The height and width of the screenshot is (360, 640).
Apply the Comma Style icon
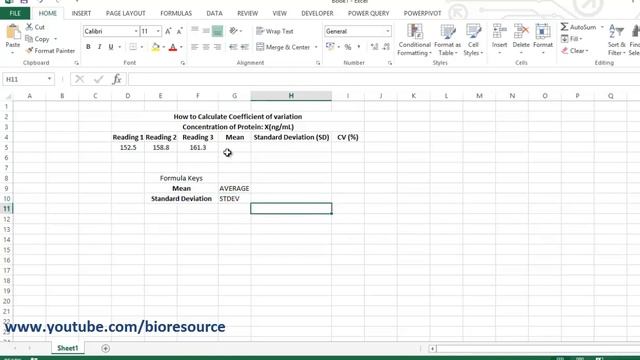click(x=359, y=47)
